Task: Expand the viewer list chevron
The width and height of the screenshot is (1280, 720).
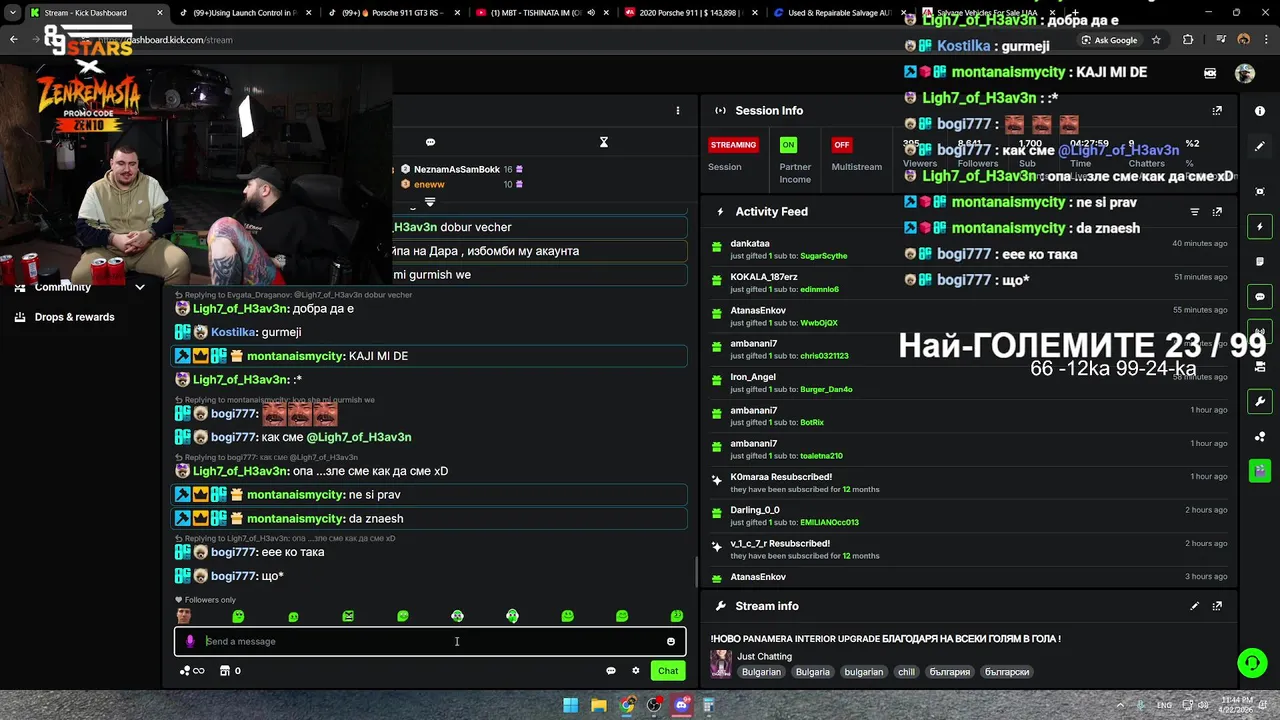Action: point(430,202)
